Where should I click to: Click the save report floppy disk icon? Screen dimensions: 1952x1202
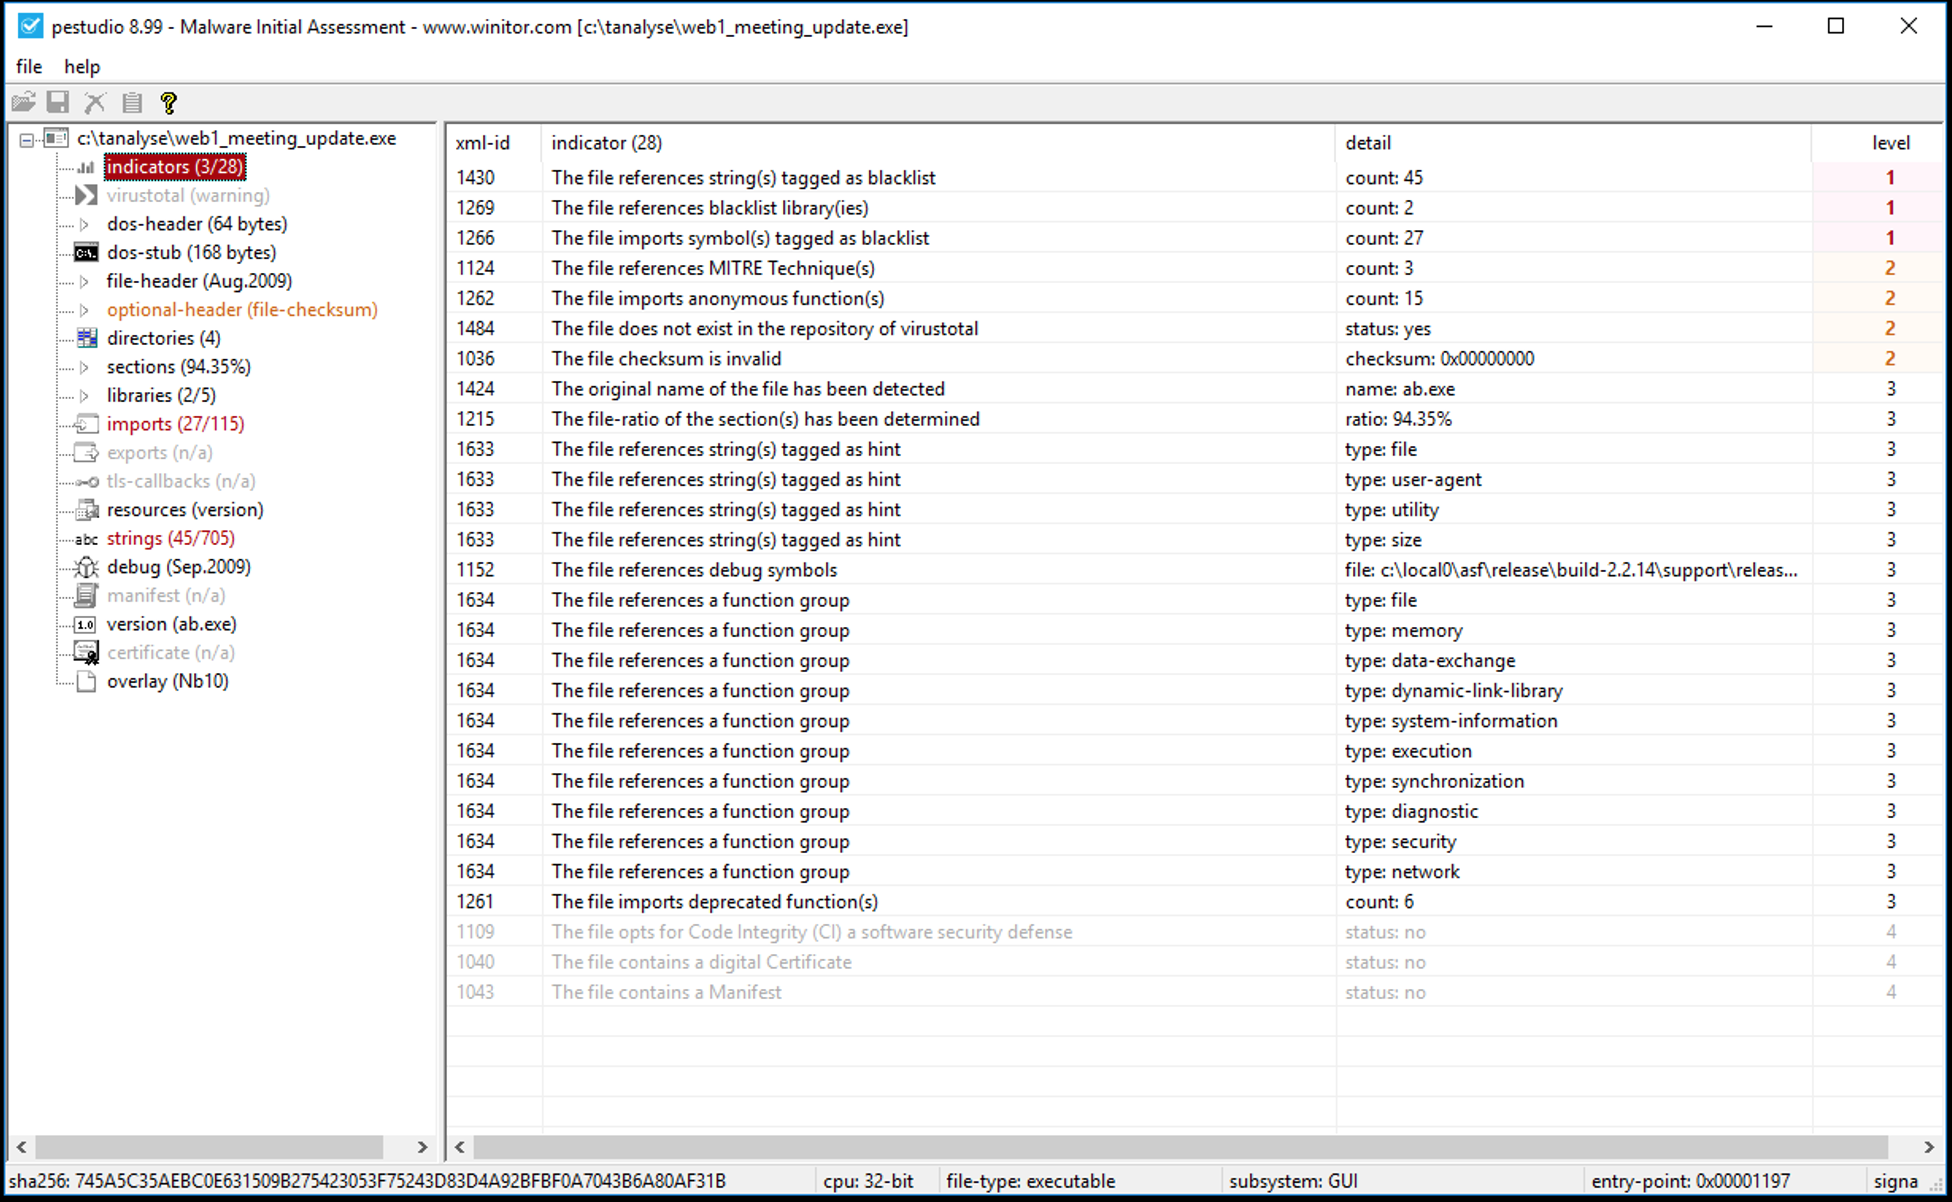[x=58, y=101]
